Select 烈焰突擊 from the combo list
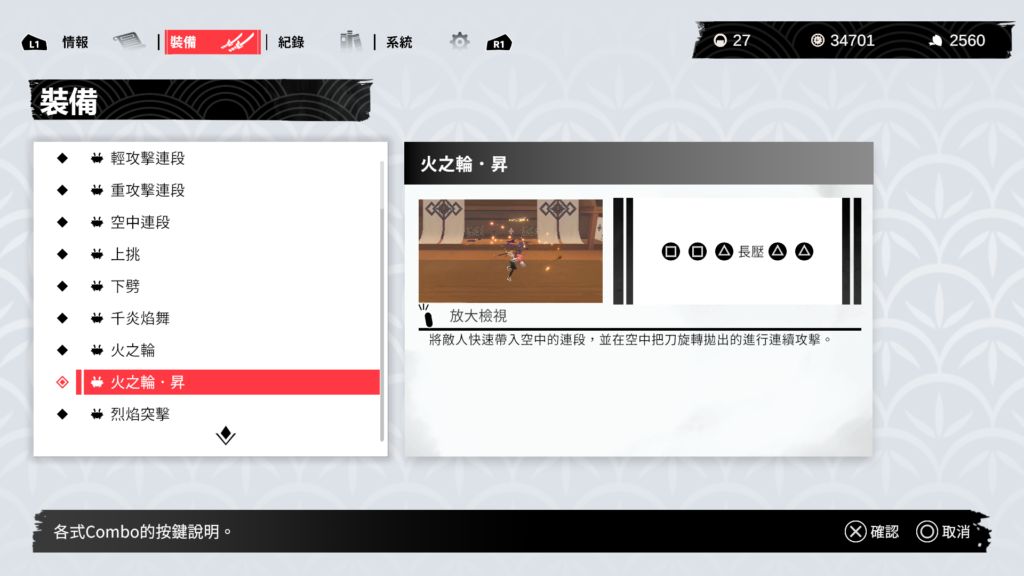Screen dimensions: 1024x576 click(140, 414)
